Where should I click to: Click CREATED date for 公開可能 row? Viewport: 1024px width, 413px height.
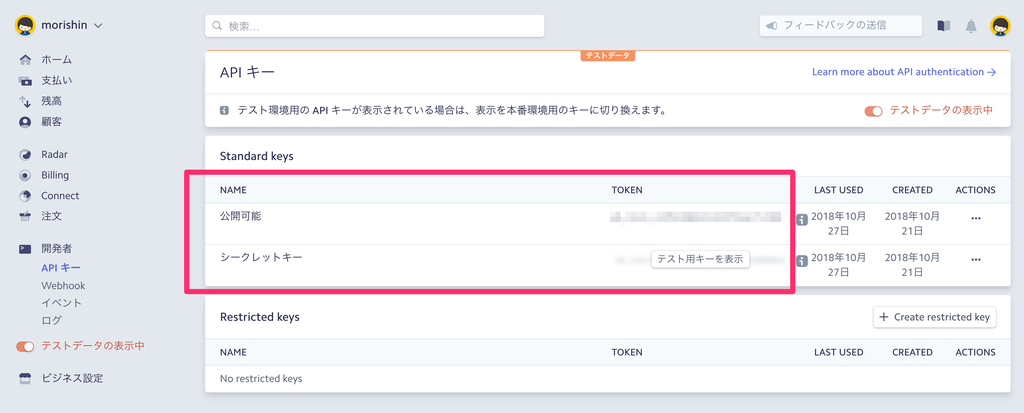[912, 223]
